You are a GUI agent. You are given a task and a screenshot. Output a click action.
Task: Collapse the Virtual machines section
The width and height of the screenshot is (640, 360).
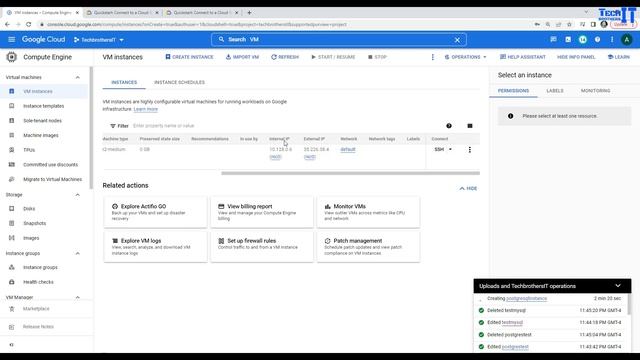point(78,77)
